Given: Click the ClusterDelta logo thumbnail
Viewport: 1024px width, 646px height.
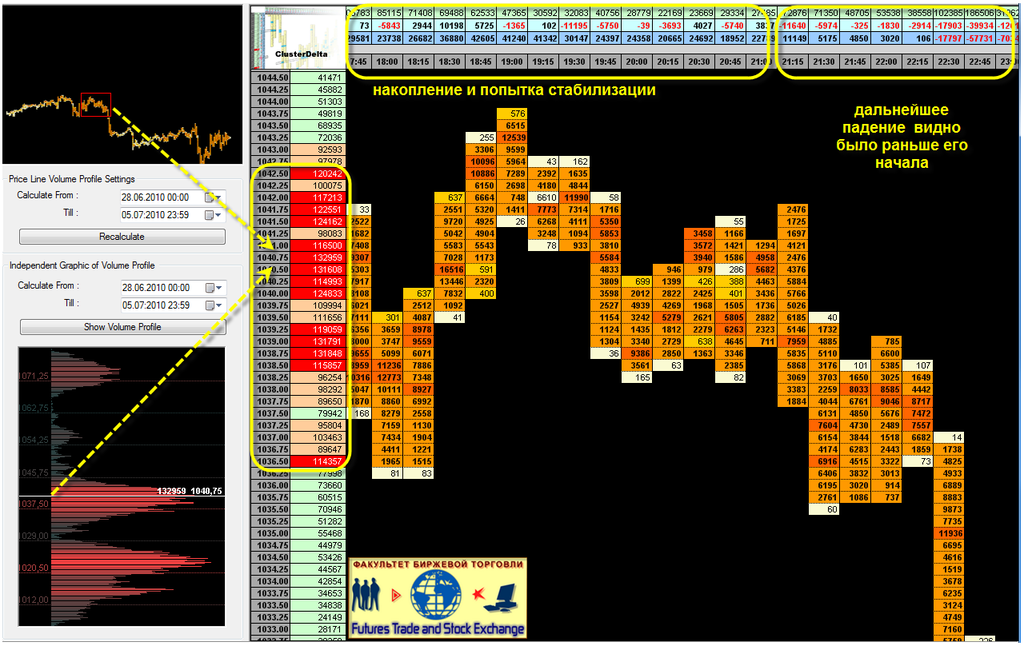Looking at the screenshot, I should pyautogui.click(x=299, y=38).
